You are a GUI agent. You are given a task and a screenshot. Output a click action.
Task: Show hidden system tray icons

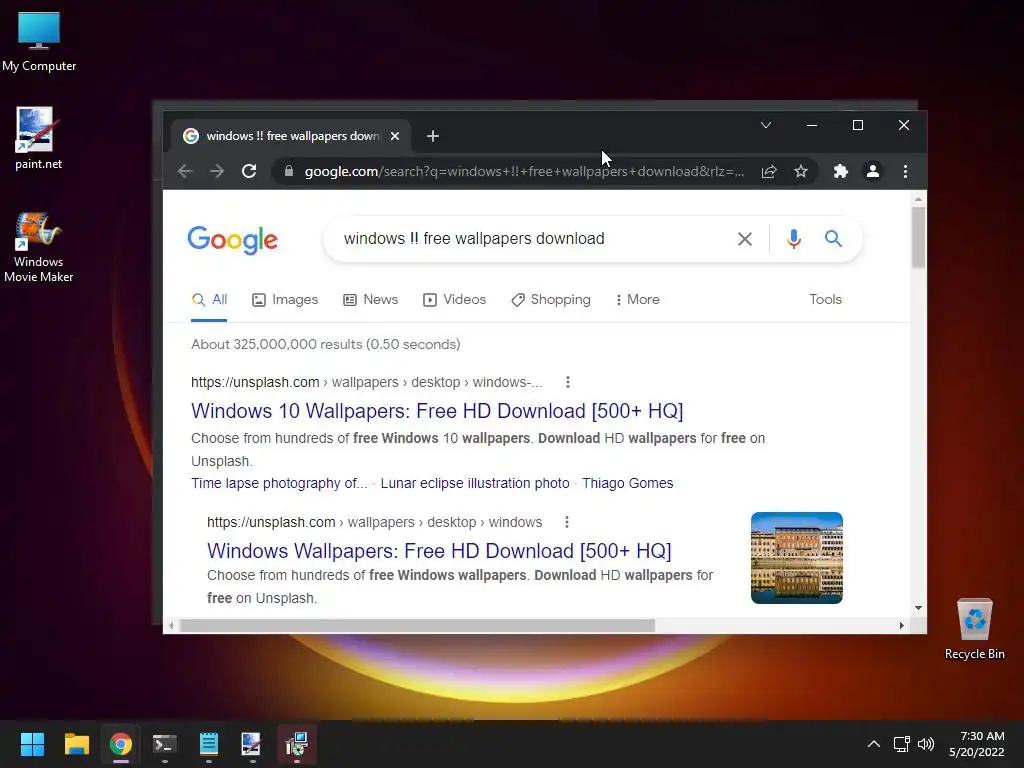pos(873,744)
